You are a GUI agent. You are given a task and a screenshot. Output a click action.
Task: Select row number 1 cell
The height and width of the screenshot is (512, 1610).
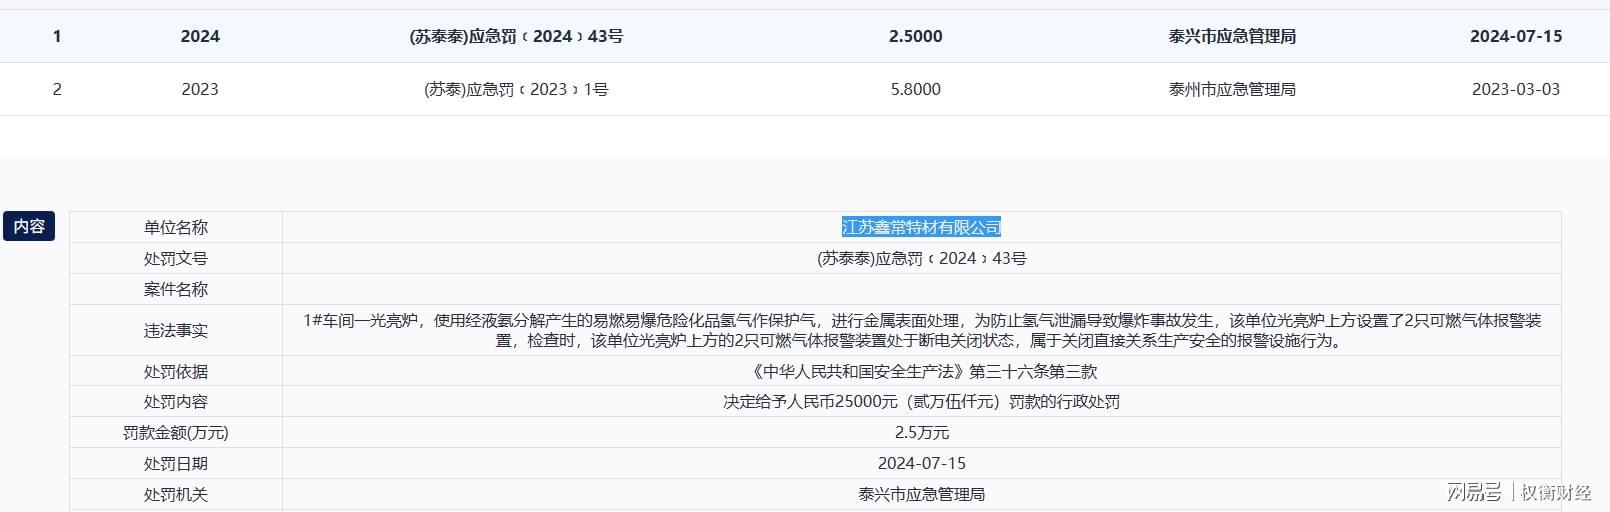(x=57, y=36)
